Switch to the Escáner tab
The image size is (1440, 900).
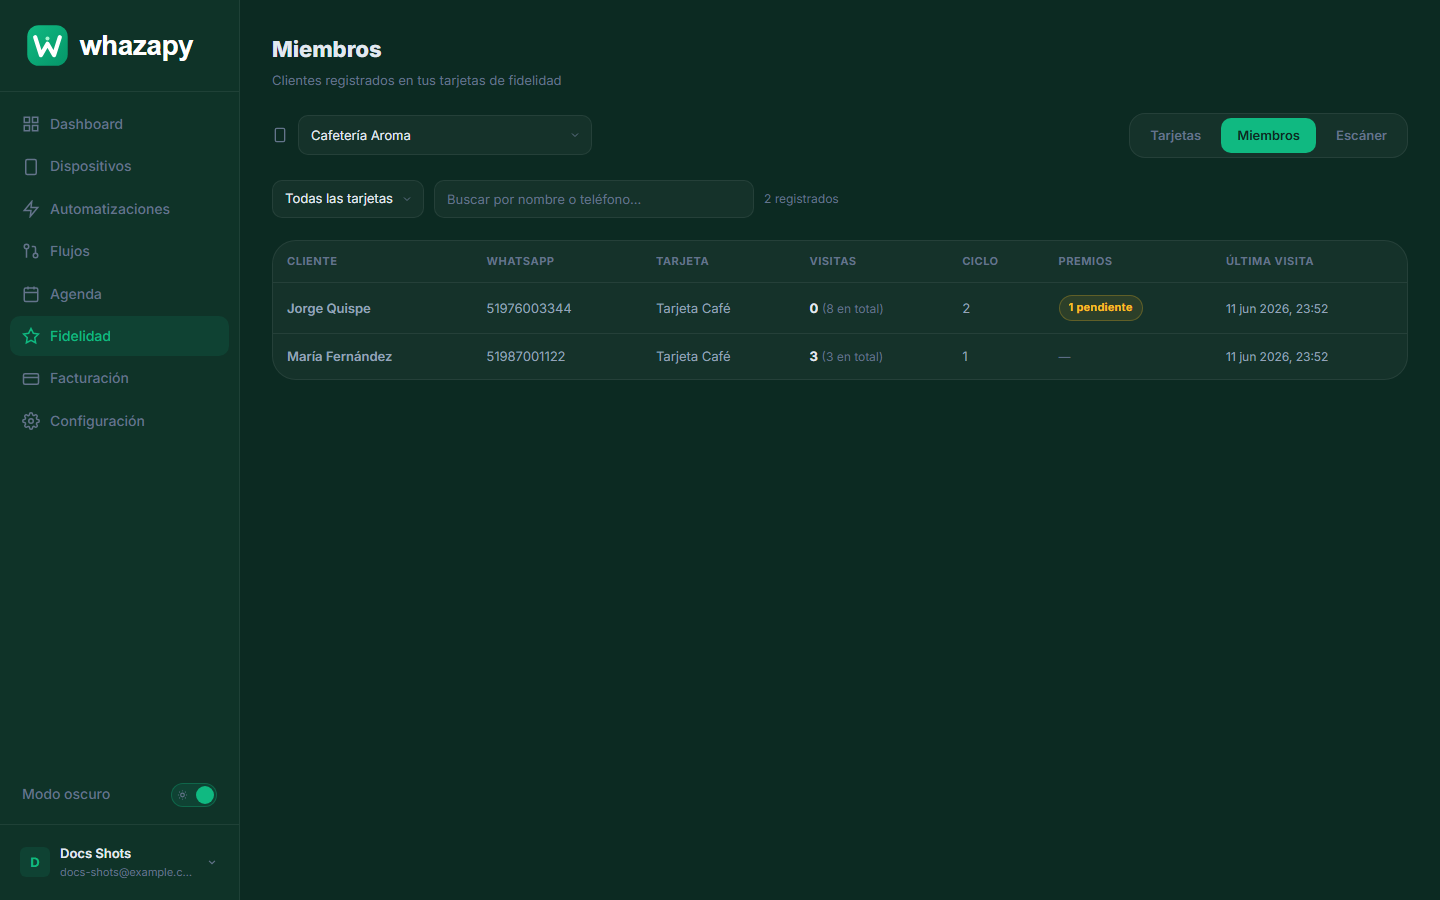click(x=1361, y=135)
